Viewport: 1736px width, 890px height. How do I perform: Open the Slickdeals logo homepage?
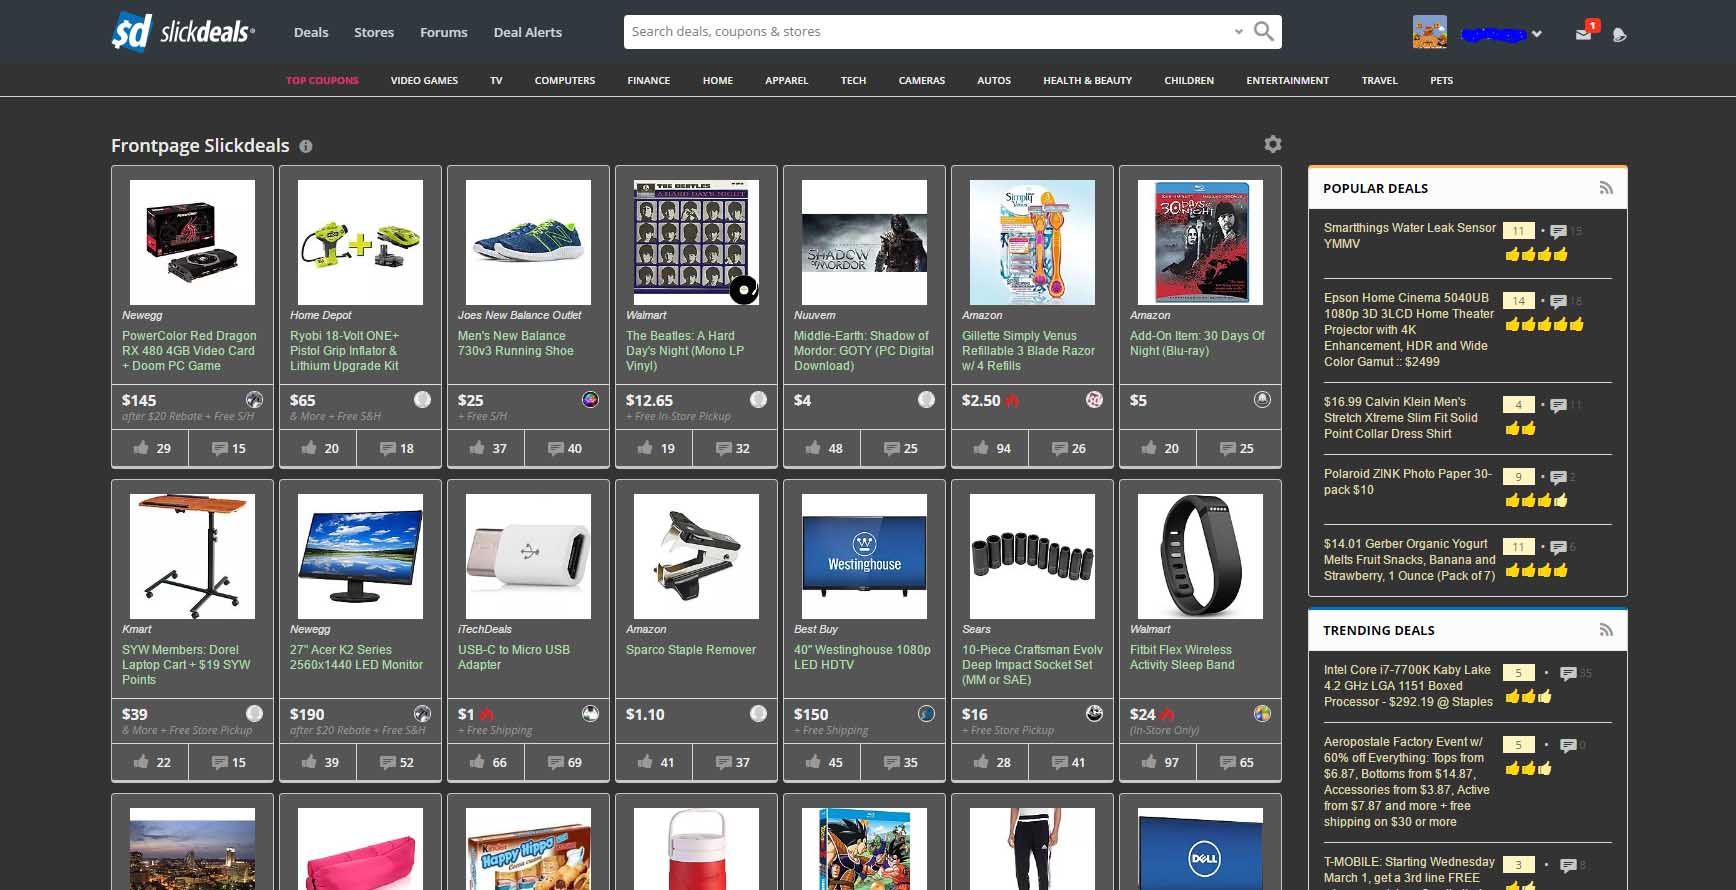click(x=183, y=31)
